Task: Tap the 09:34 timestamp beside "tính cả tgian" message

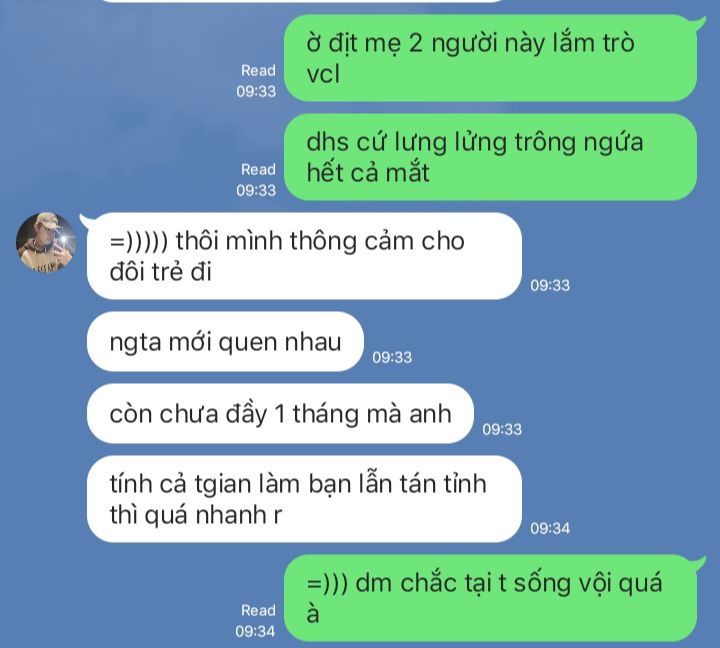Action: tap(550, 528)
